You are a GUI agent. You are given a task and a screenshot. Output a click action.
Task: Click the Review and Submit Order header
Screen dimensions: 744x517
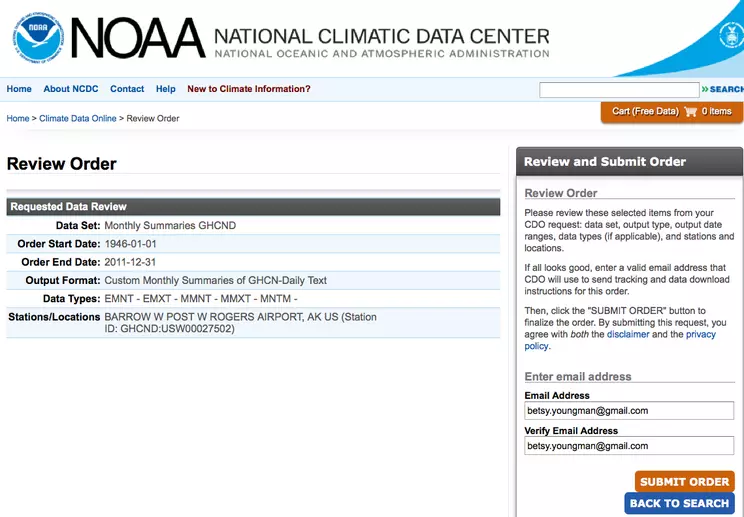pos(629,162)
